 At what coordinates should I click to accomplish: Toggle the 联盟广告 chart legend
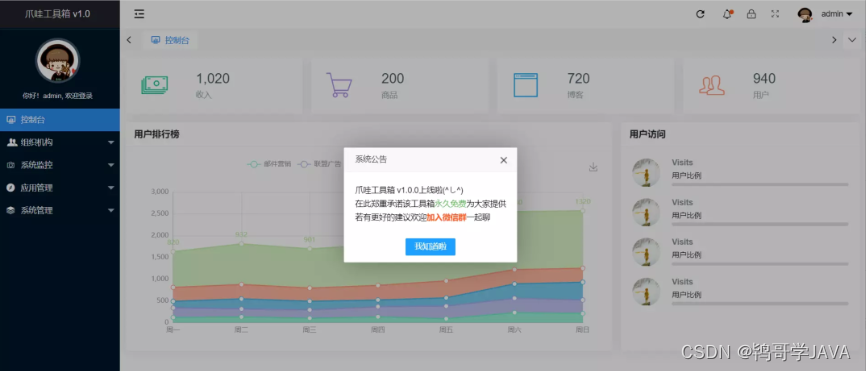319,164
